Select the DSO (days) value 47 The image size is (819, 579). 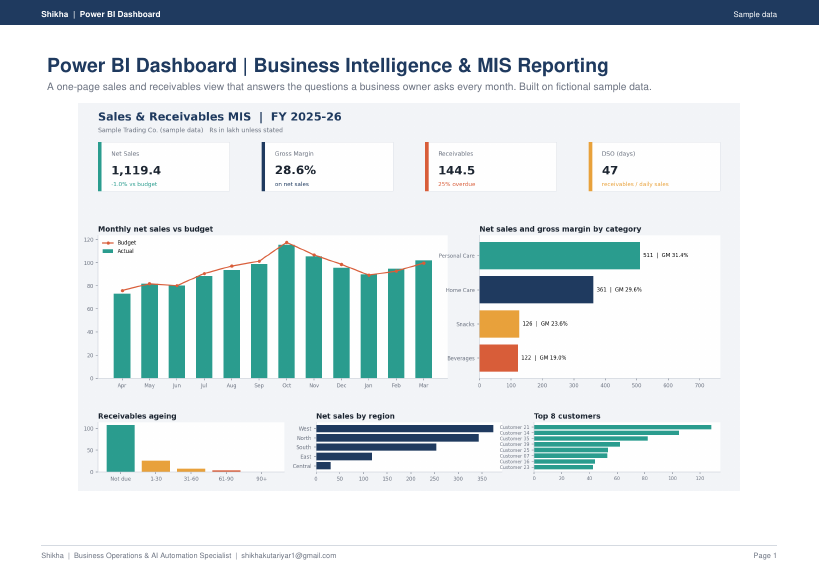tap(610, 170)
